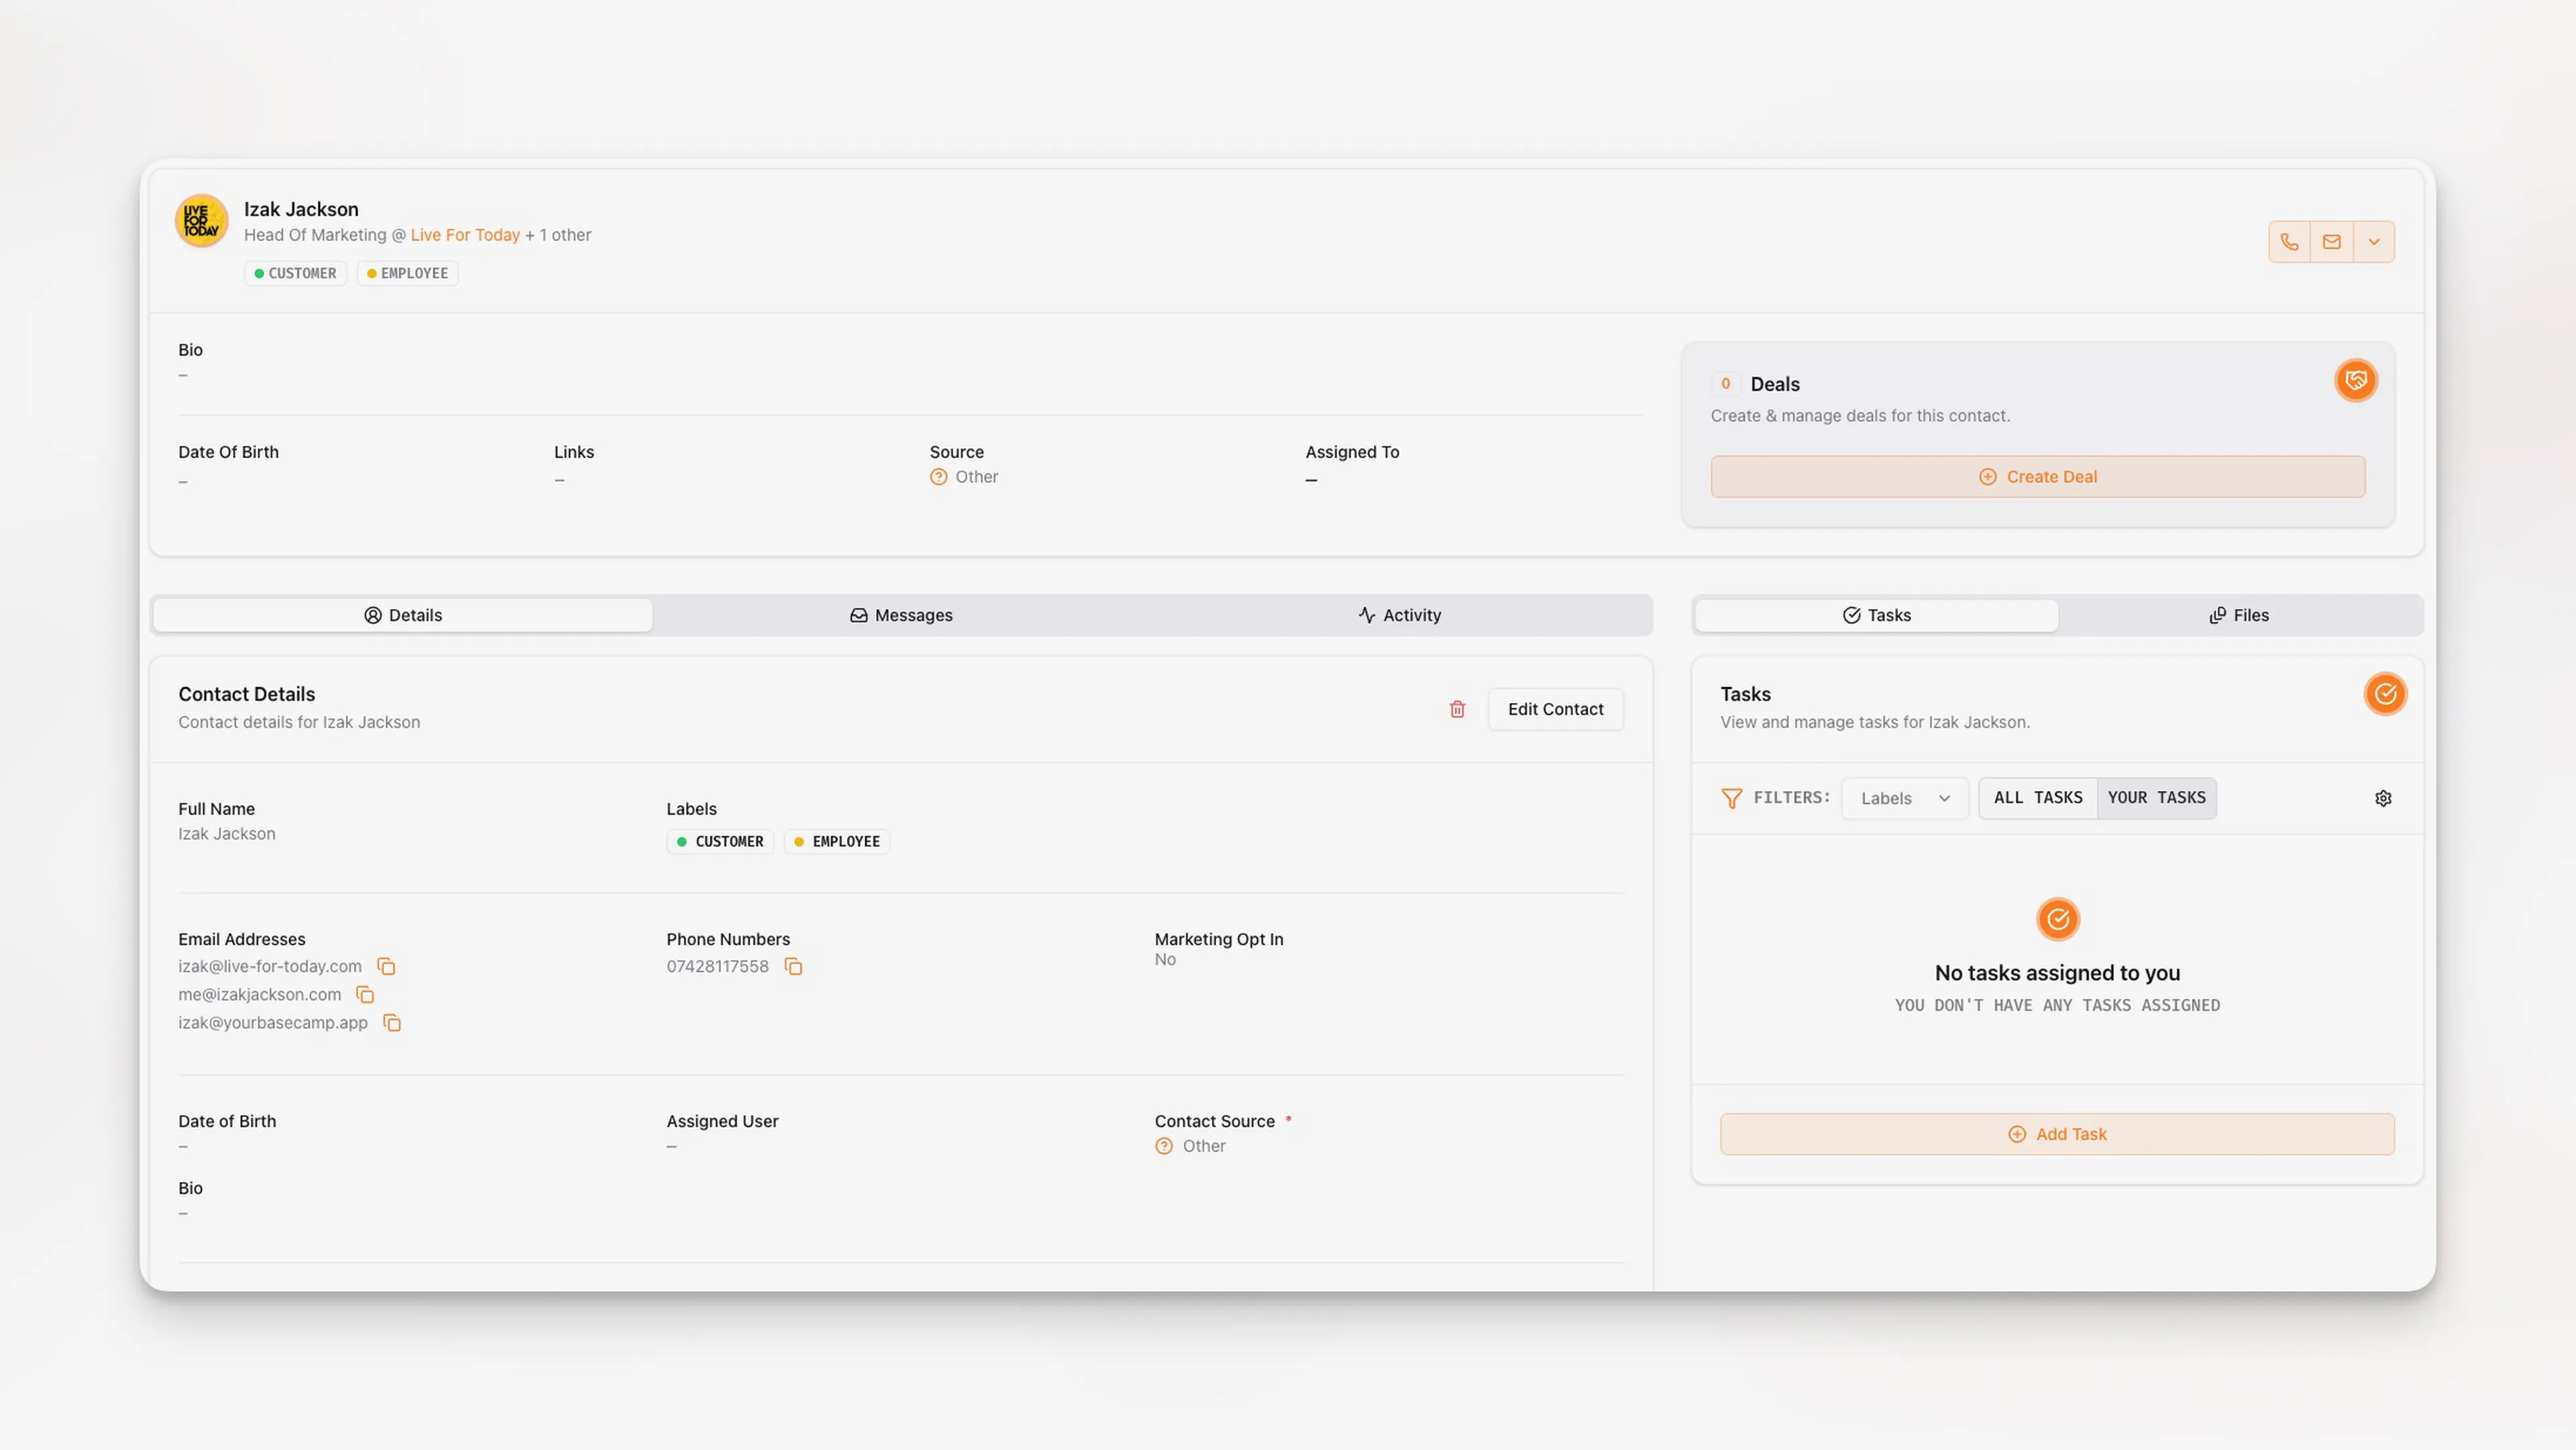The width and height of the screenshot is (2576, 1450).
Task: Click the phone number 07428117558 text
Action: pyautogui.click(x=718, y=966)
